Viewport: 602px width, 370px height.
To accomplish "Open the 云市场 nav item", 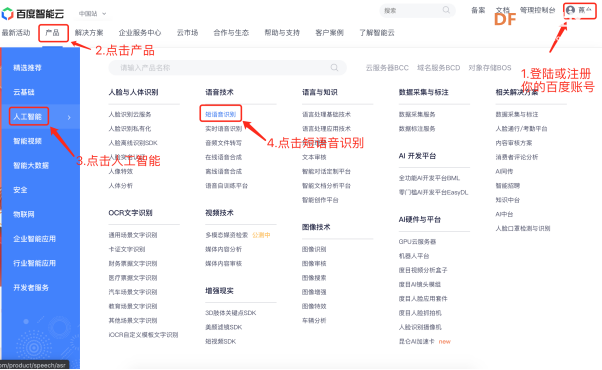I will point(187,33).
